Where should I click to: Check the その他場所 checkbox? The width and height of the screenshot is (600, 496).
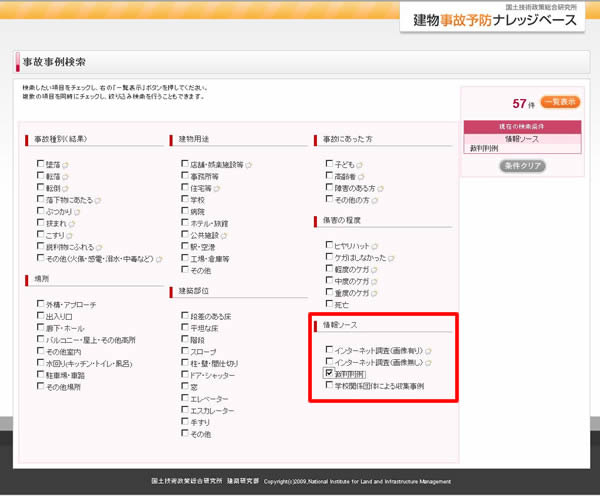(40, 386)
